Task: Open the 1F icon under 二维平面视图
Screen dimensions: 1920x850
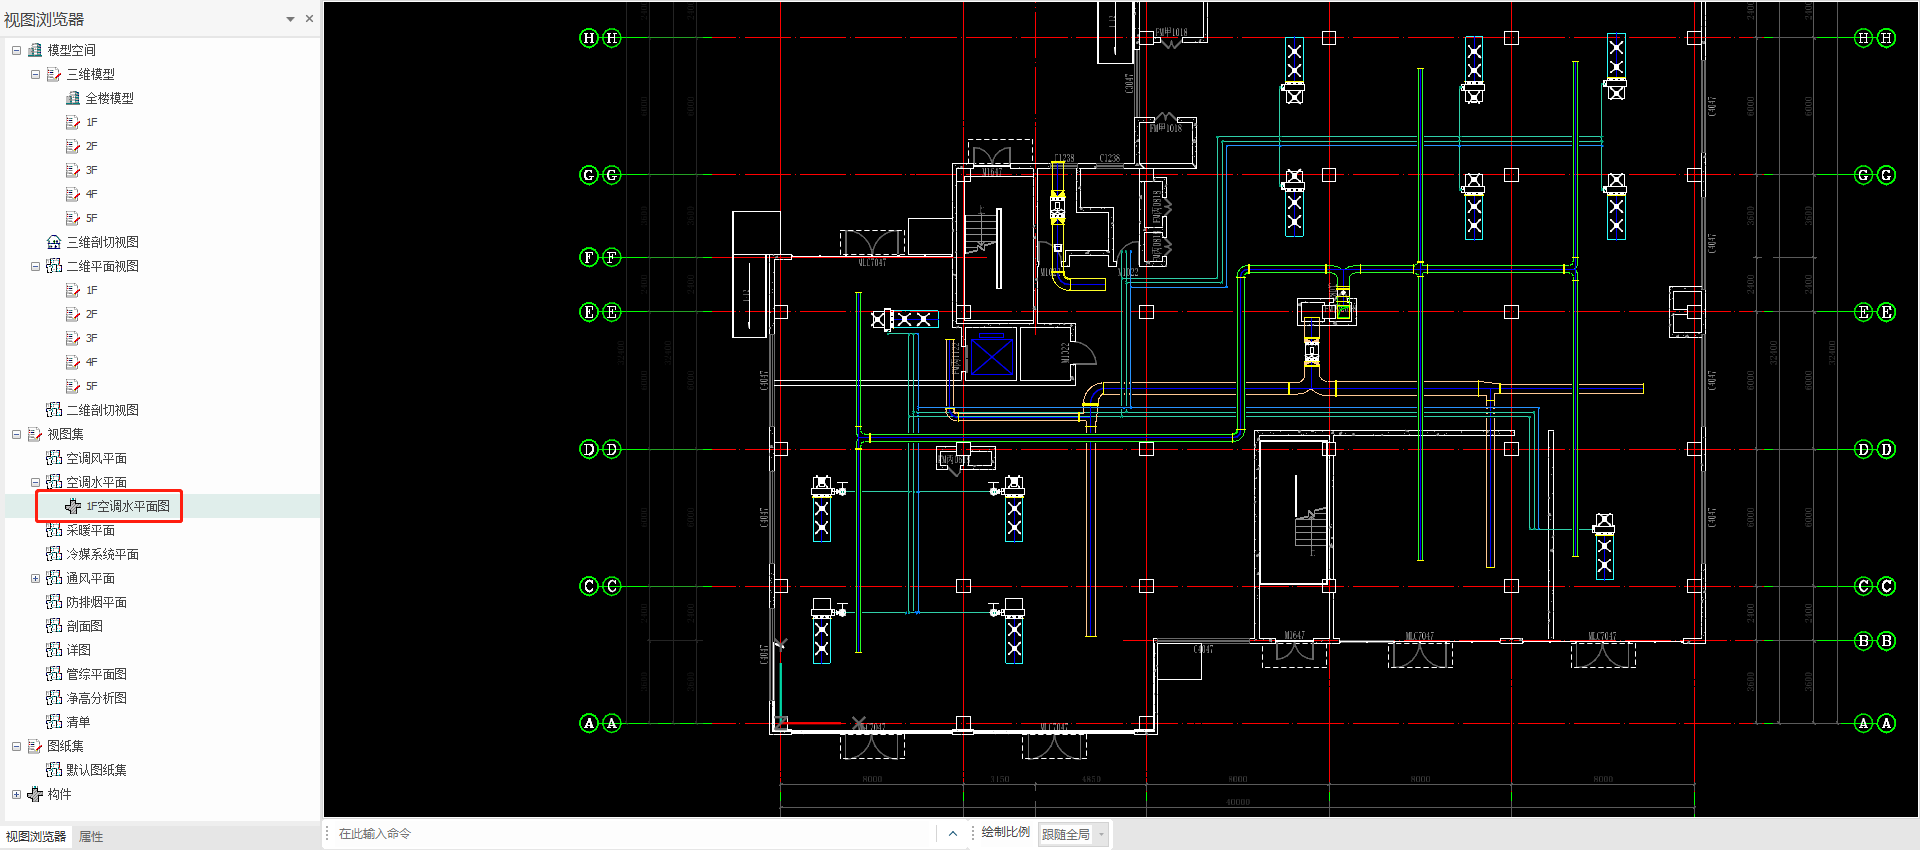Action: [x=73, y=290]
